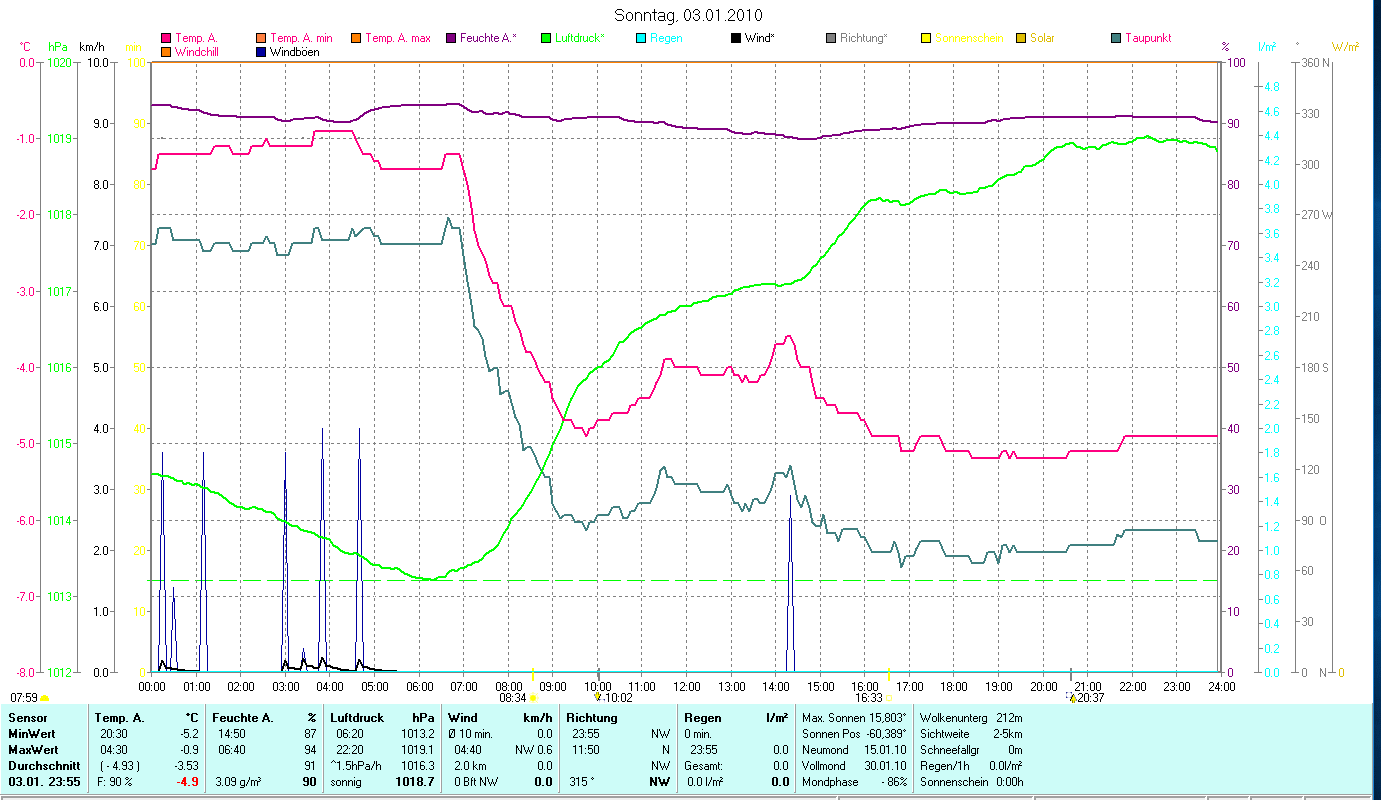Click the Temp. A. min legend color box

pos(262,38)
